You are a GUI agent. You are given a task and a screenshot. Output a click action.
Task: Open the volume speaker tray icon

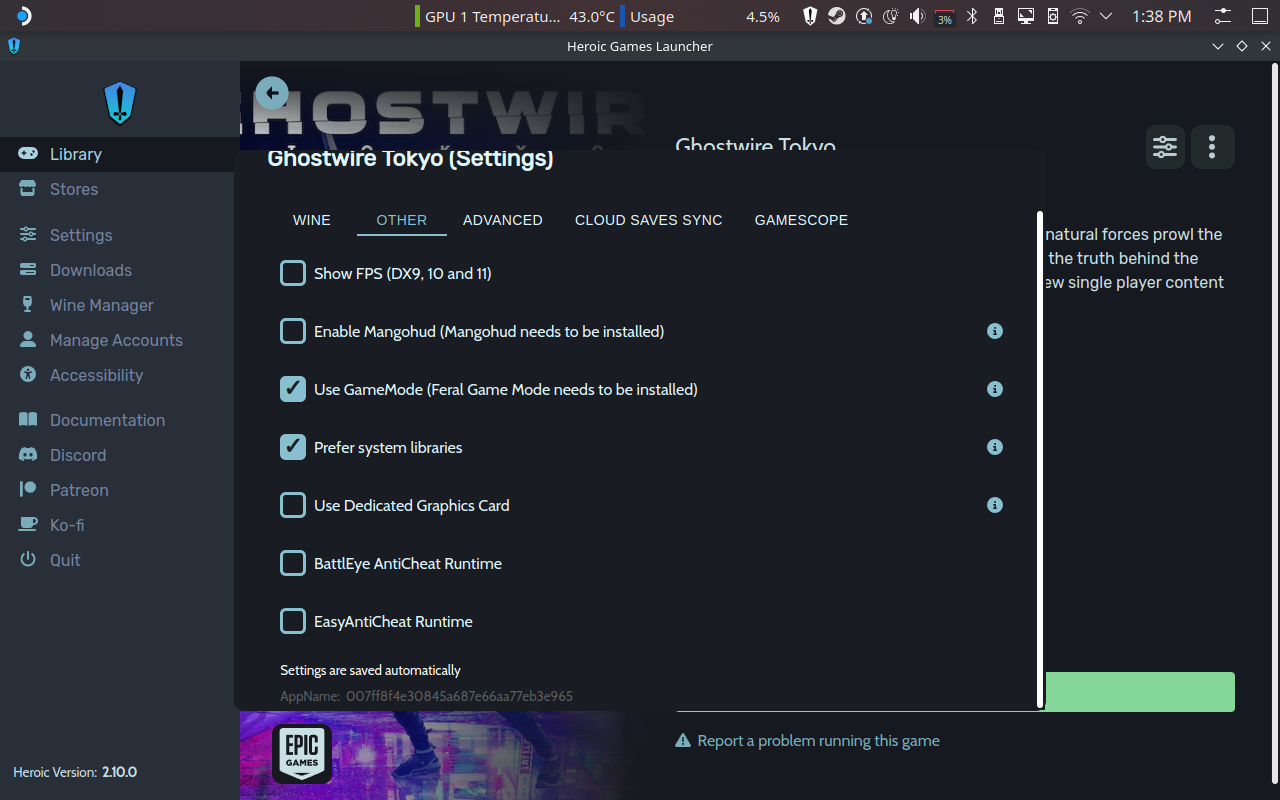click(917, 16)
